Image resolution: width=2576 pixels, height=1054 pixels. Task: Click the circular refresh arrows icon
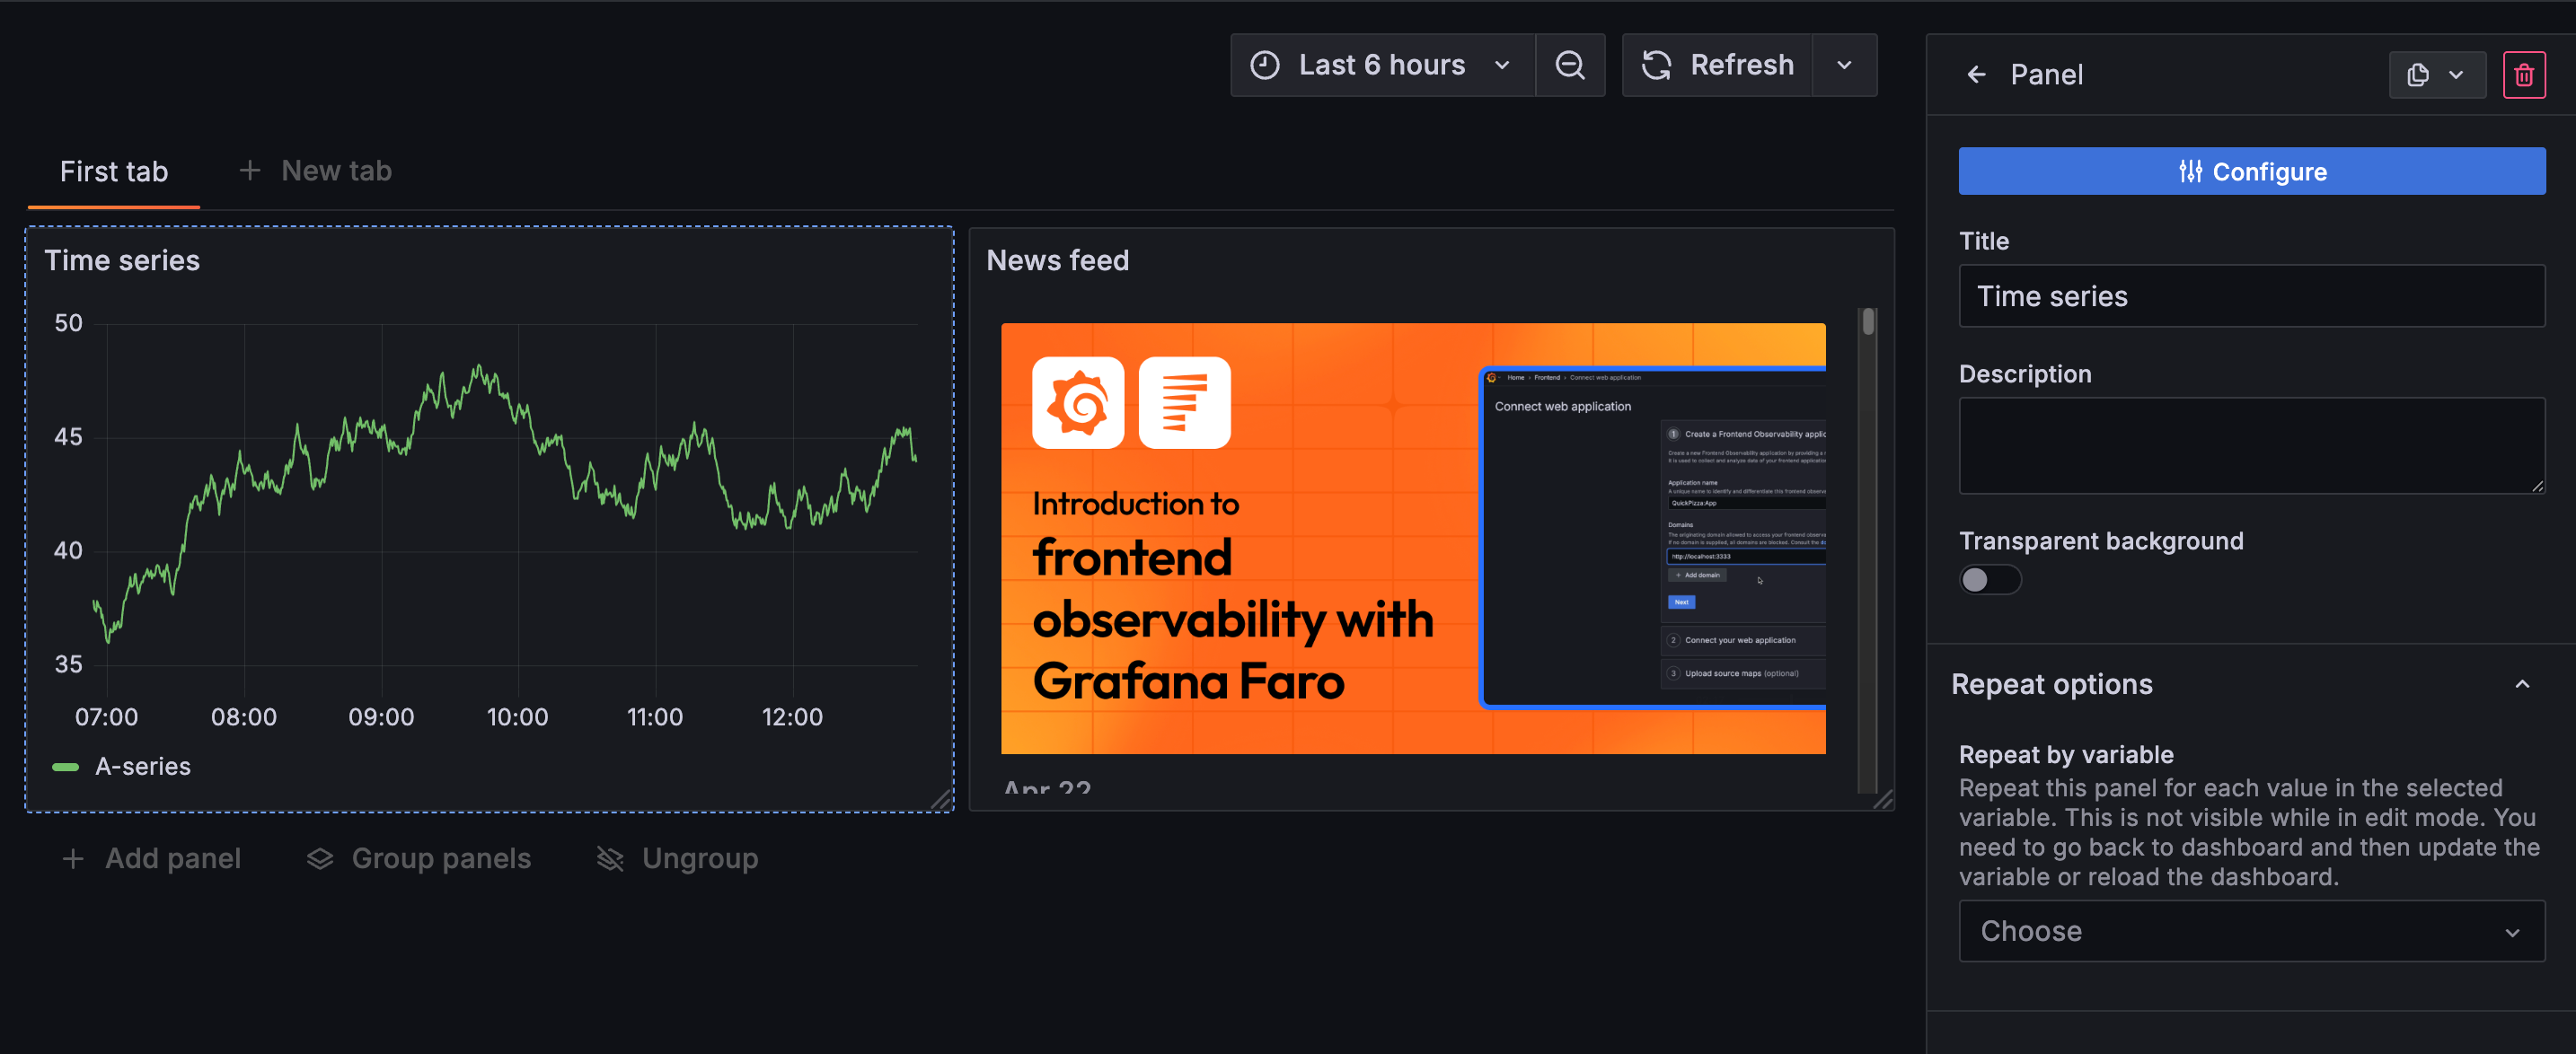[1657, 64]
